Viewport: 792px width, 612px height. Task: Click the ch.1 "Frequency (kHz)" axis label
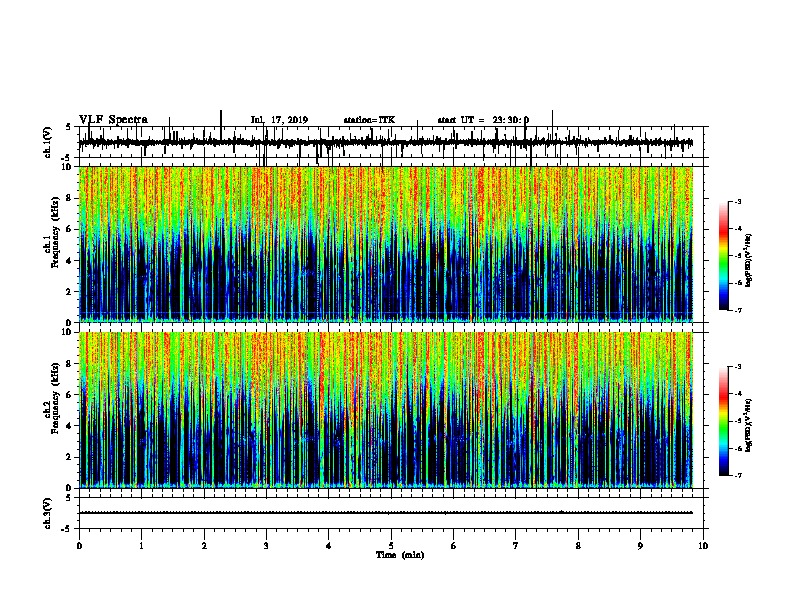click(55, 232)
